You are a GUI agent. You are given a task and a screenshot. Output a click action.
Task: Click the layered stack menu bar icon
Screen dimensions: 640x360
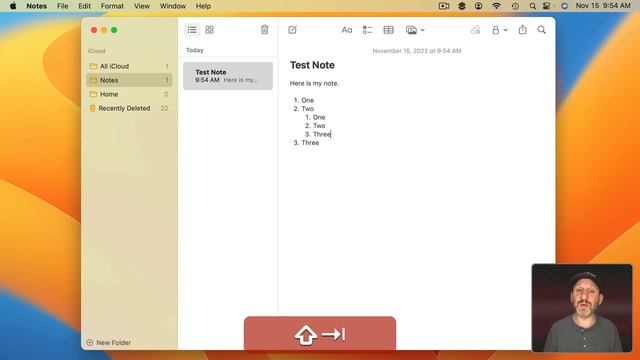pyautogui.click(x=462, y=6)
